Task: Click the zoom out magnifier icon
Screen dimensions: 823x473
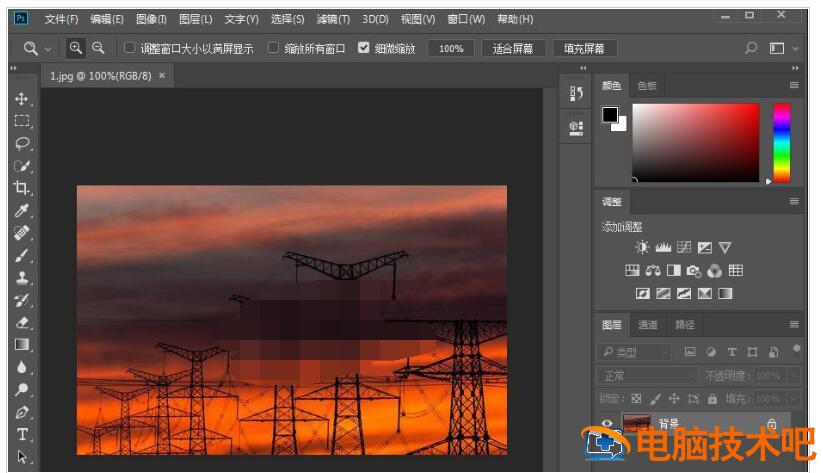Action: click(98, 48)
